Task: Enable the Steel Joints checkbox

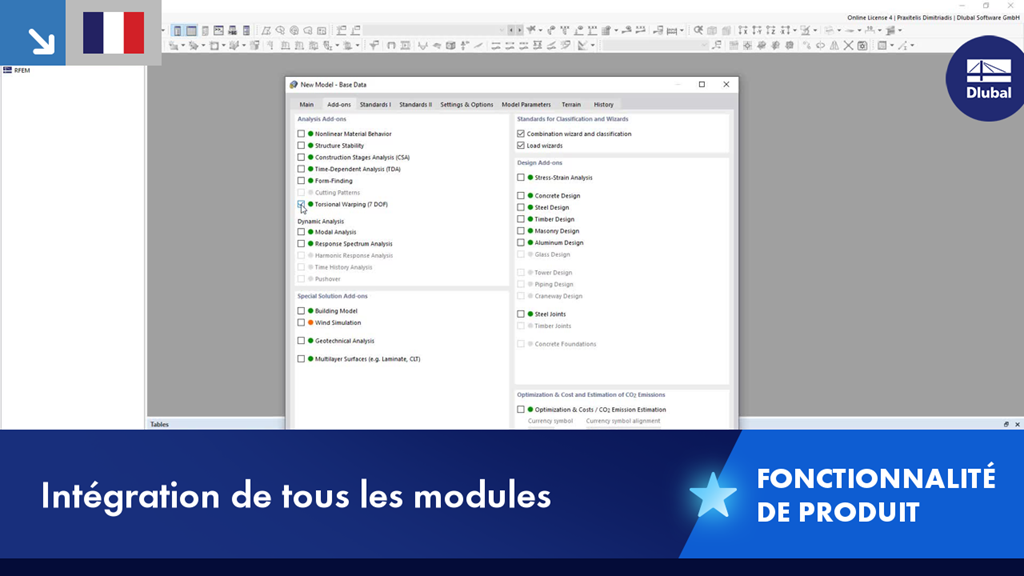Action: point(520,314)
